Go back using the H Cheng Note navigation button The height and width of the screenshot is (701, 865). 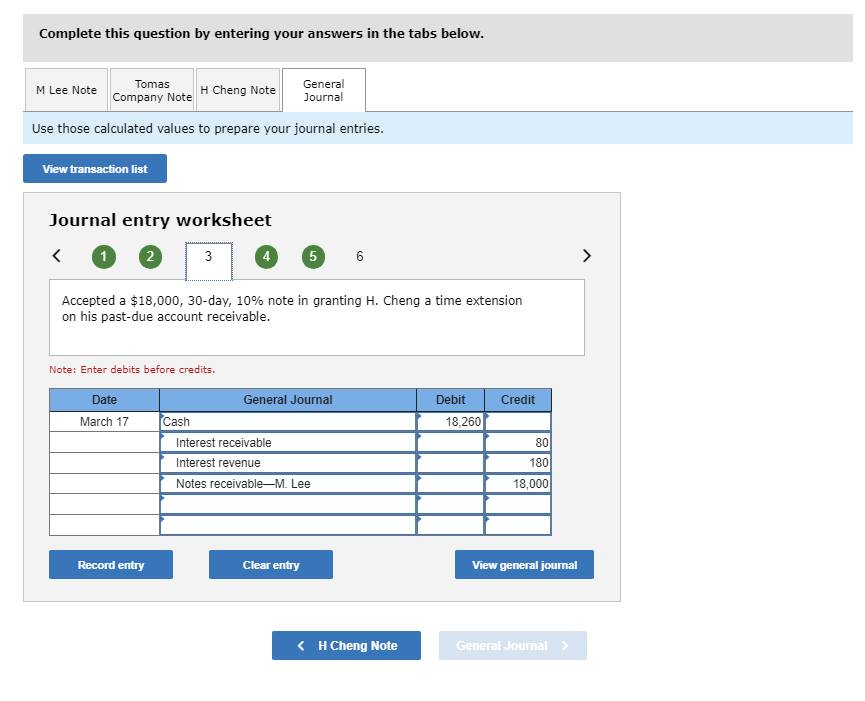[x=346, y=645]
